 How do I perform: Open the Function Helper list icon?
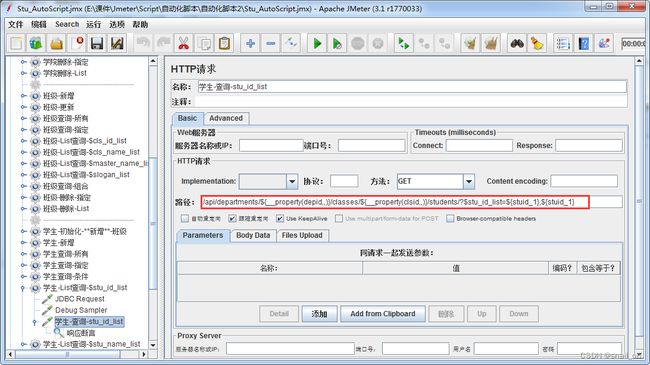563,43
